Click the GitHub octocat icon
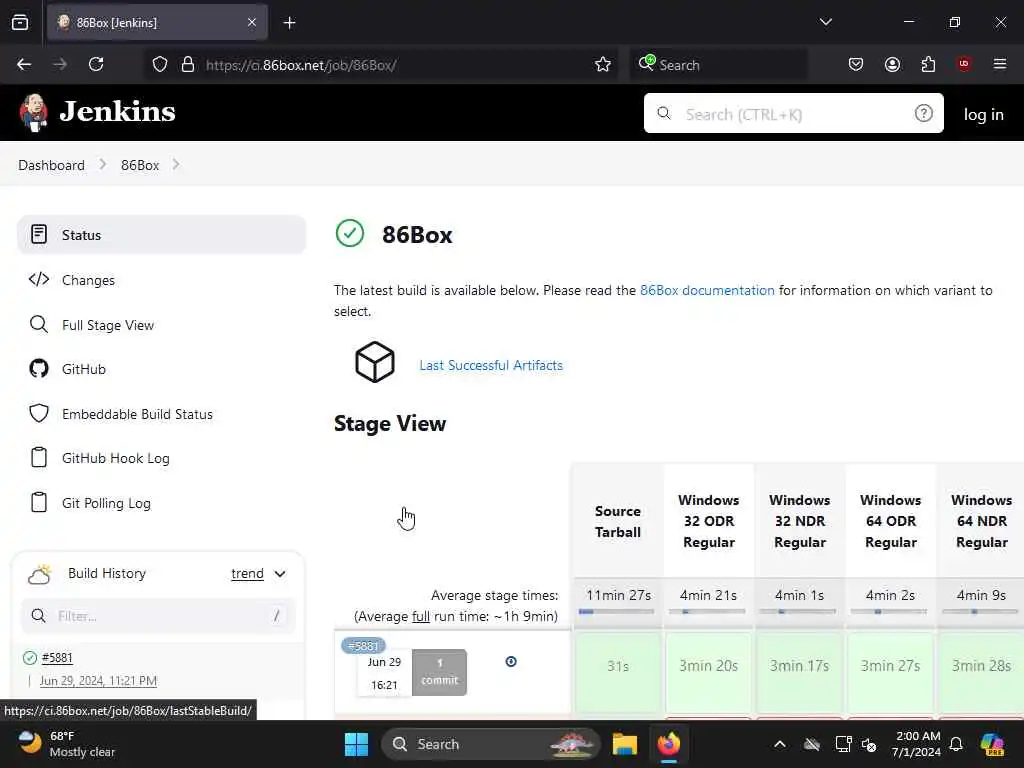This screenshot has height=768, width=1024. [x=39, y=368]
